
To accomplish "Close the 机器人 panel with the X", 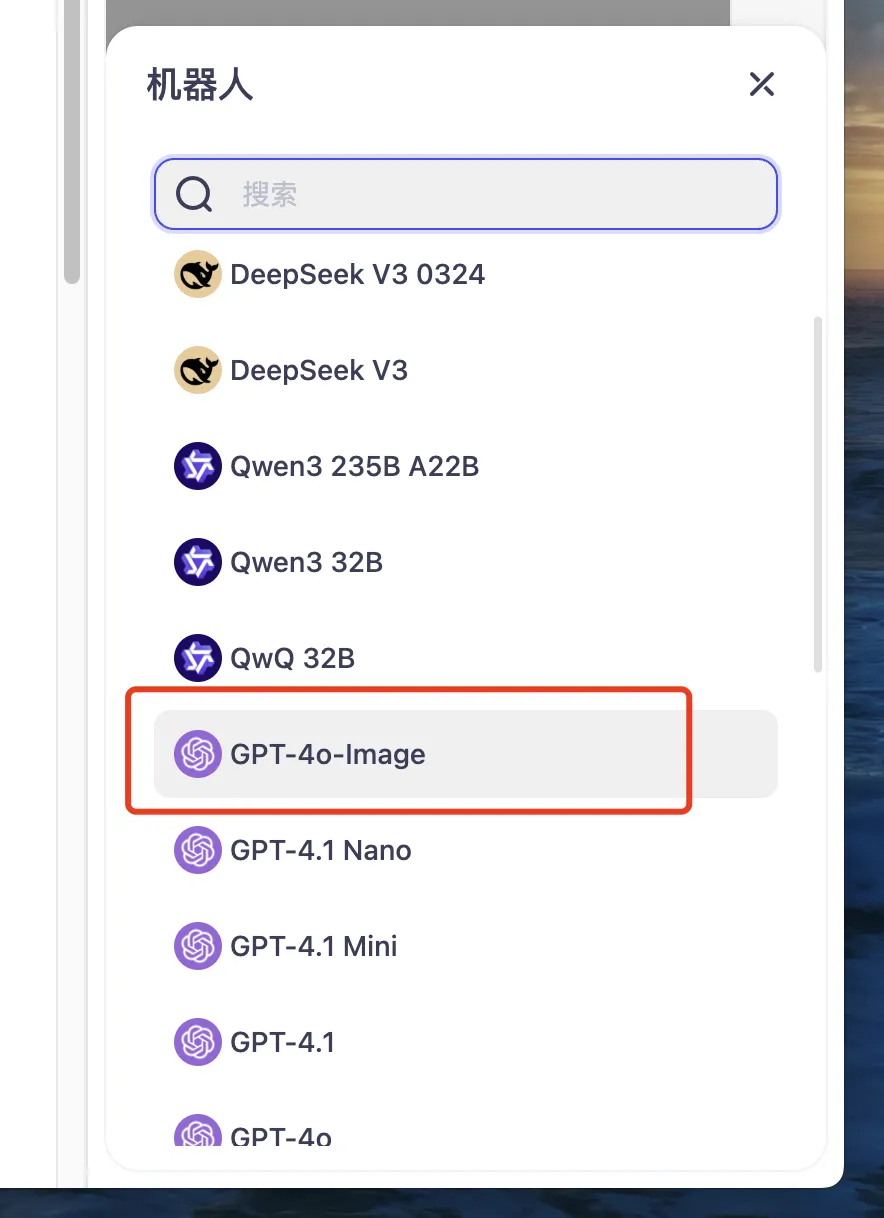I will 762,84.
